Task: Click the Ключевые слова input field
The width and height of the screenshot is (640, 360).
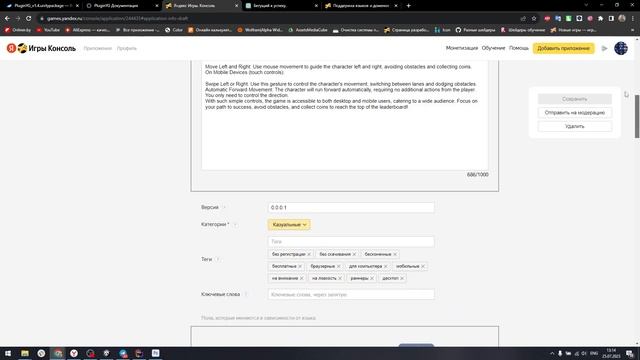Action: 351,294
